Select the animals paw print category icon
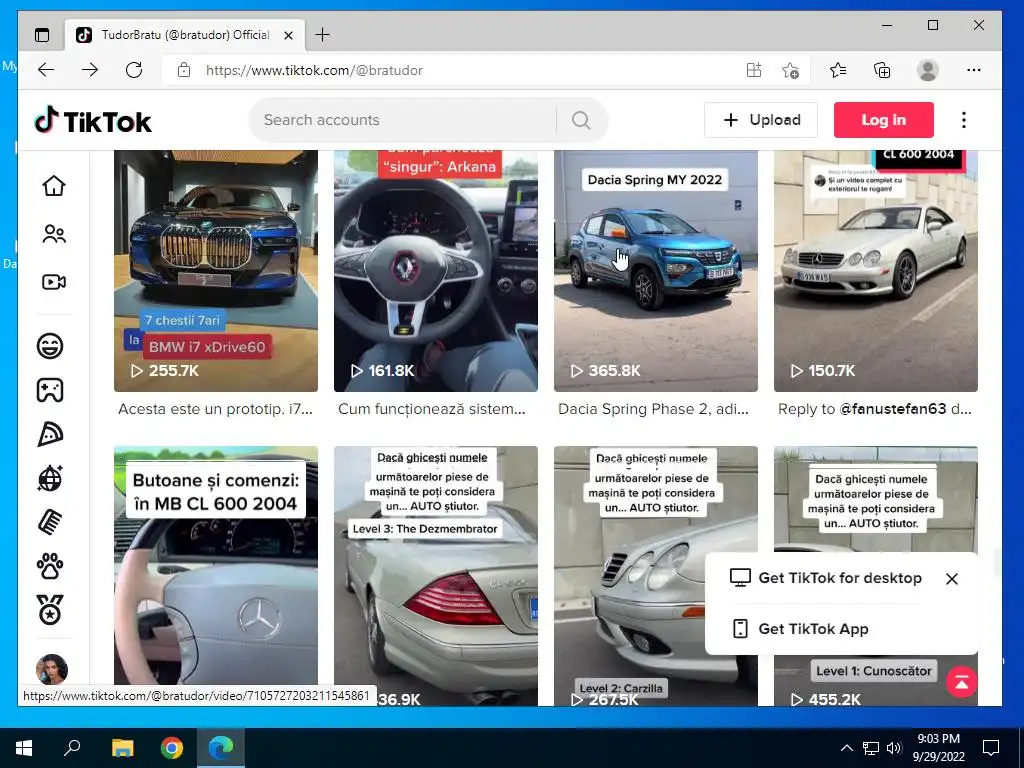This screenshot has height=768, width=1024. click(x=50, y=566)
